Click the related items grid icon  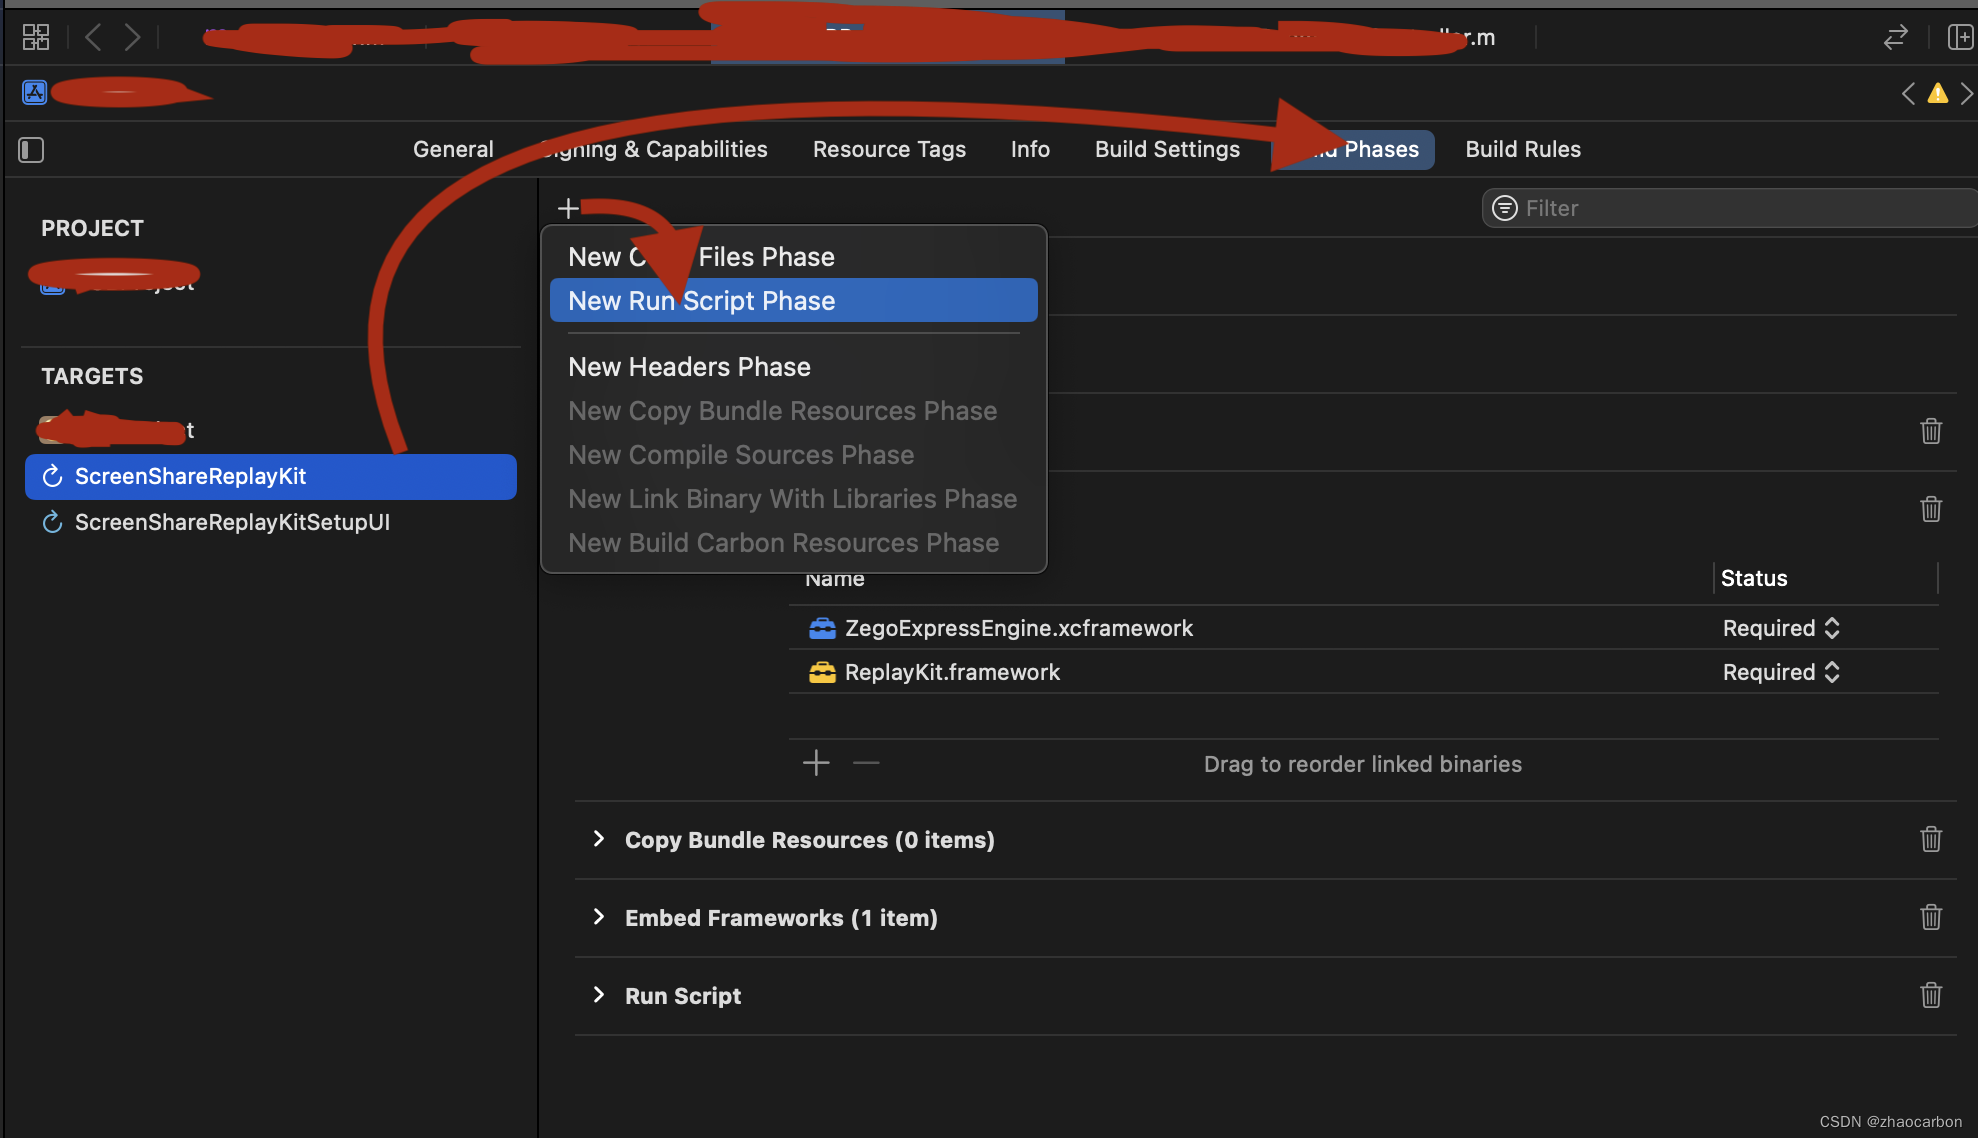[36, 37]
